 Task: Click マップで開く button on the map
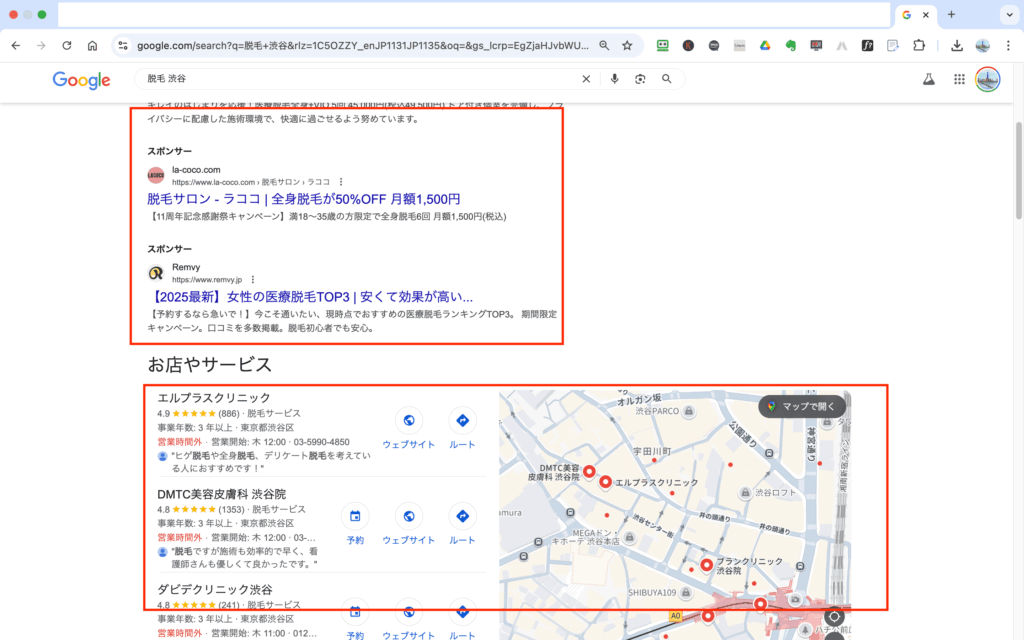[802, 406]
